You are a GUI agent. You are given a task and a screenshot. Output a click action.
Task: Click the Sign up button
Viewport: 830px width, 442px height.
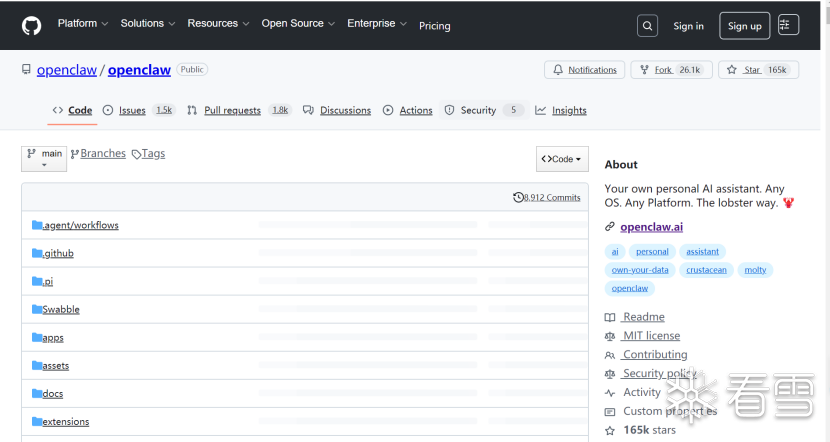click(744, 26)
